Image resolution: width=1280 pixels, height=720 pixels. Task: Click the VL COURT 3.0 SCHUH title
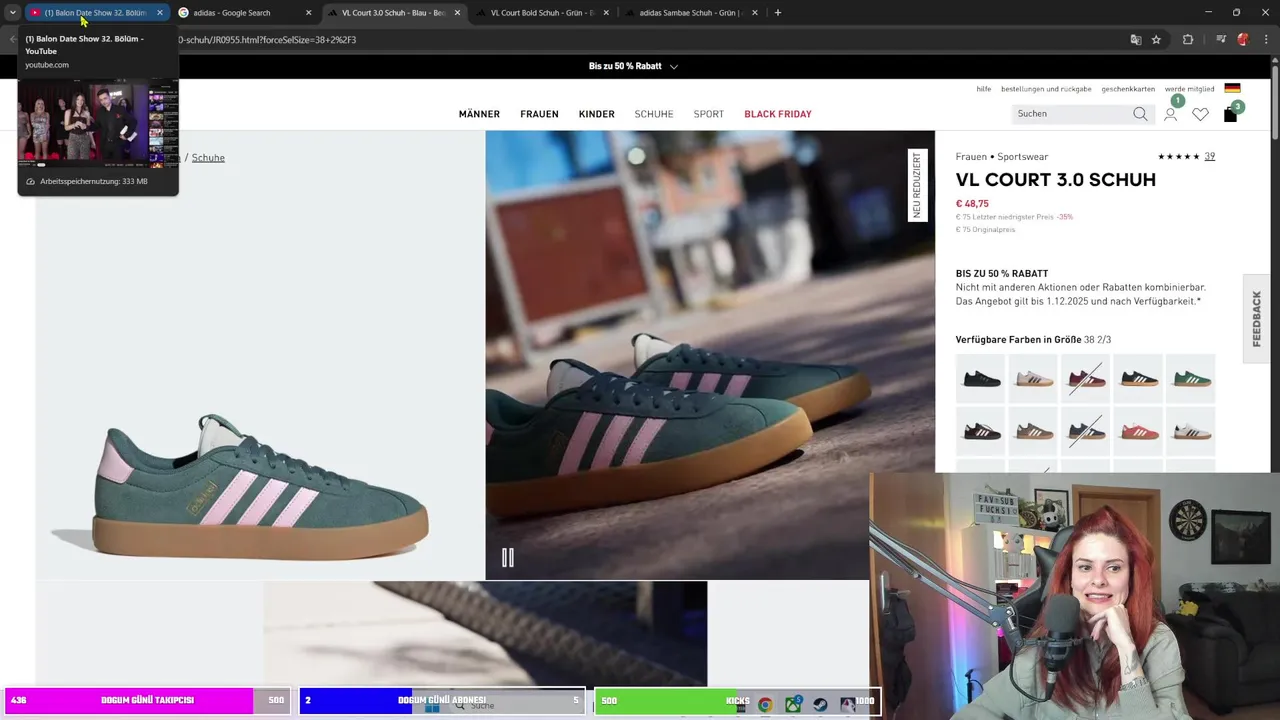coord(1055,180)
